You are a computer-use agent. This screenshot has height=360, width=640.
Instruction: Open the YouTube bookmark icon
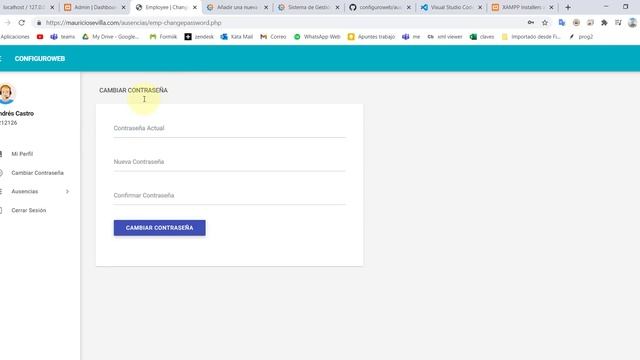[40, 37]
